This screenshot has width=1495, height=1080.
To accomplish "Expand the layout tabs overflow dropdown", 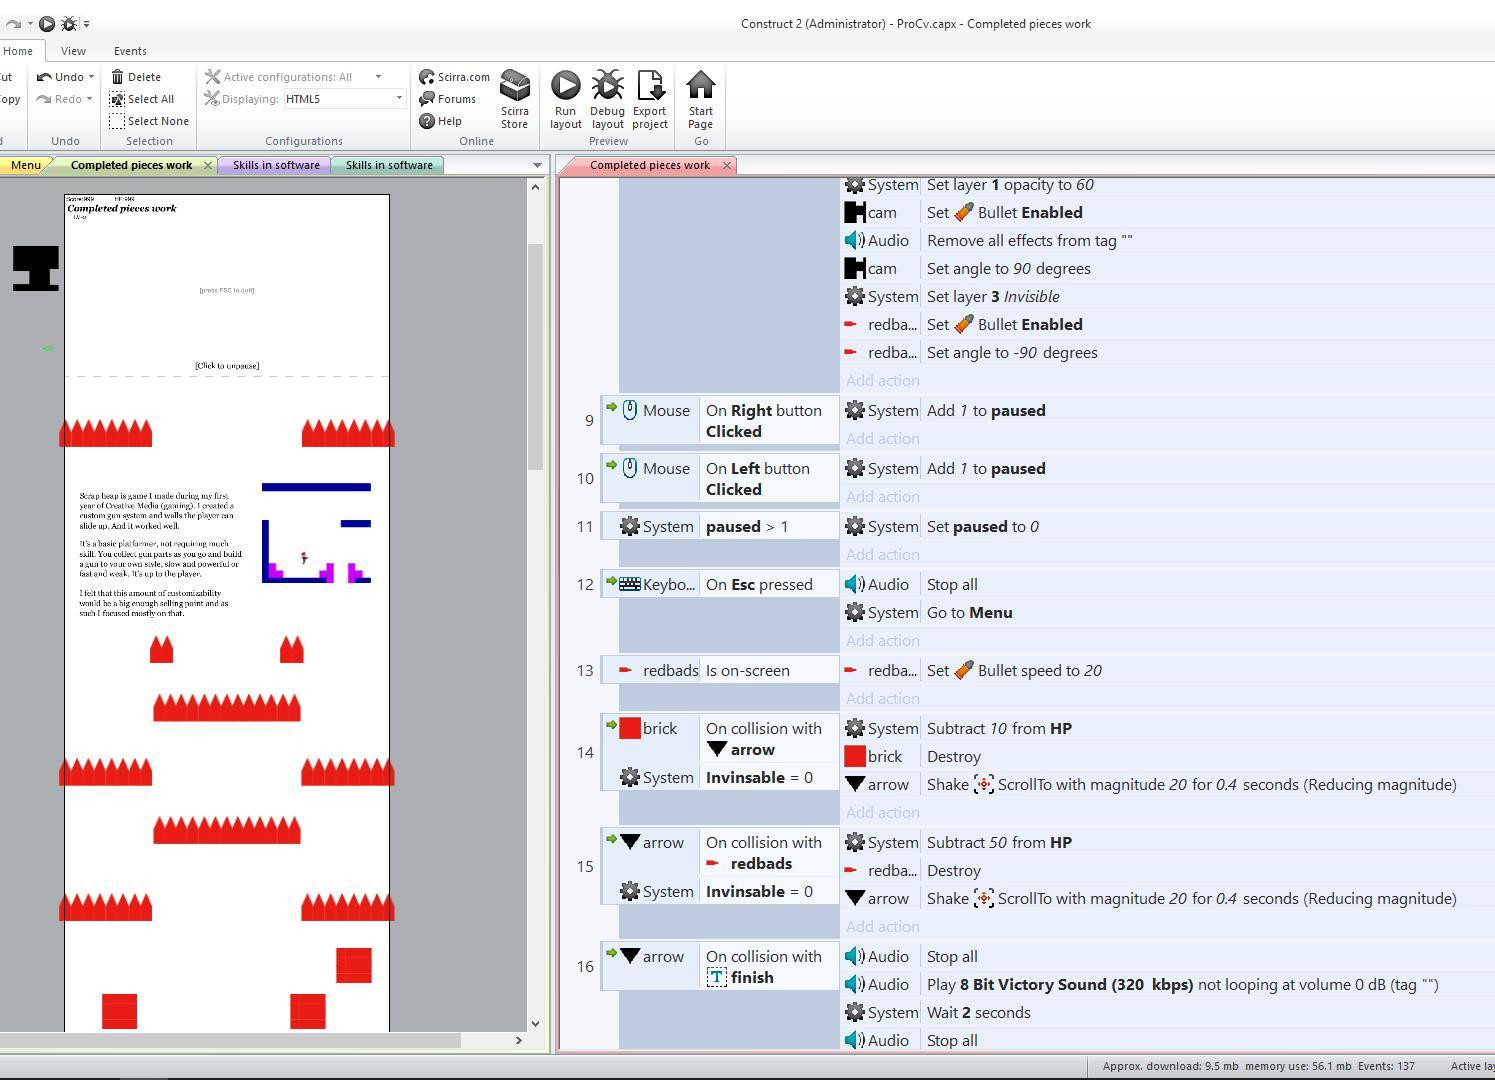I will pyautogui.click(x=537, y=165).
